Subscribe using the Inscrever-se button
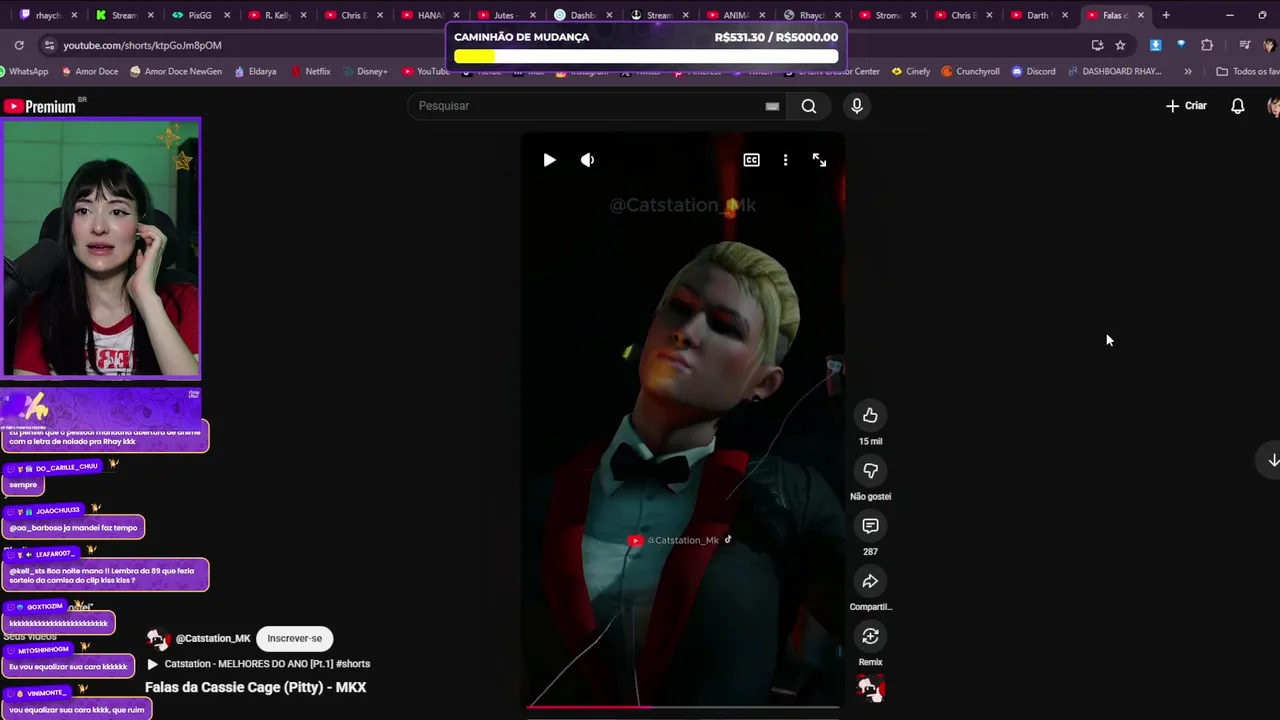 295,638
